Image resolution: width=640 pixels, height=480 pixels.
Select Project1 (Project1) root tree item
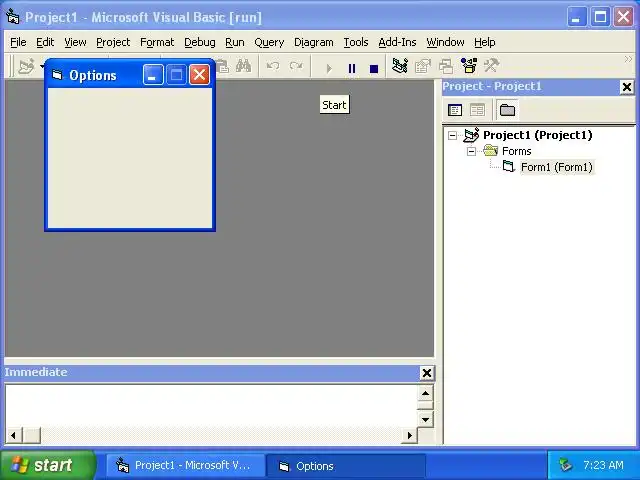[538, 135]
